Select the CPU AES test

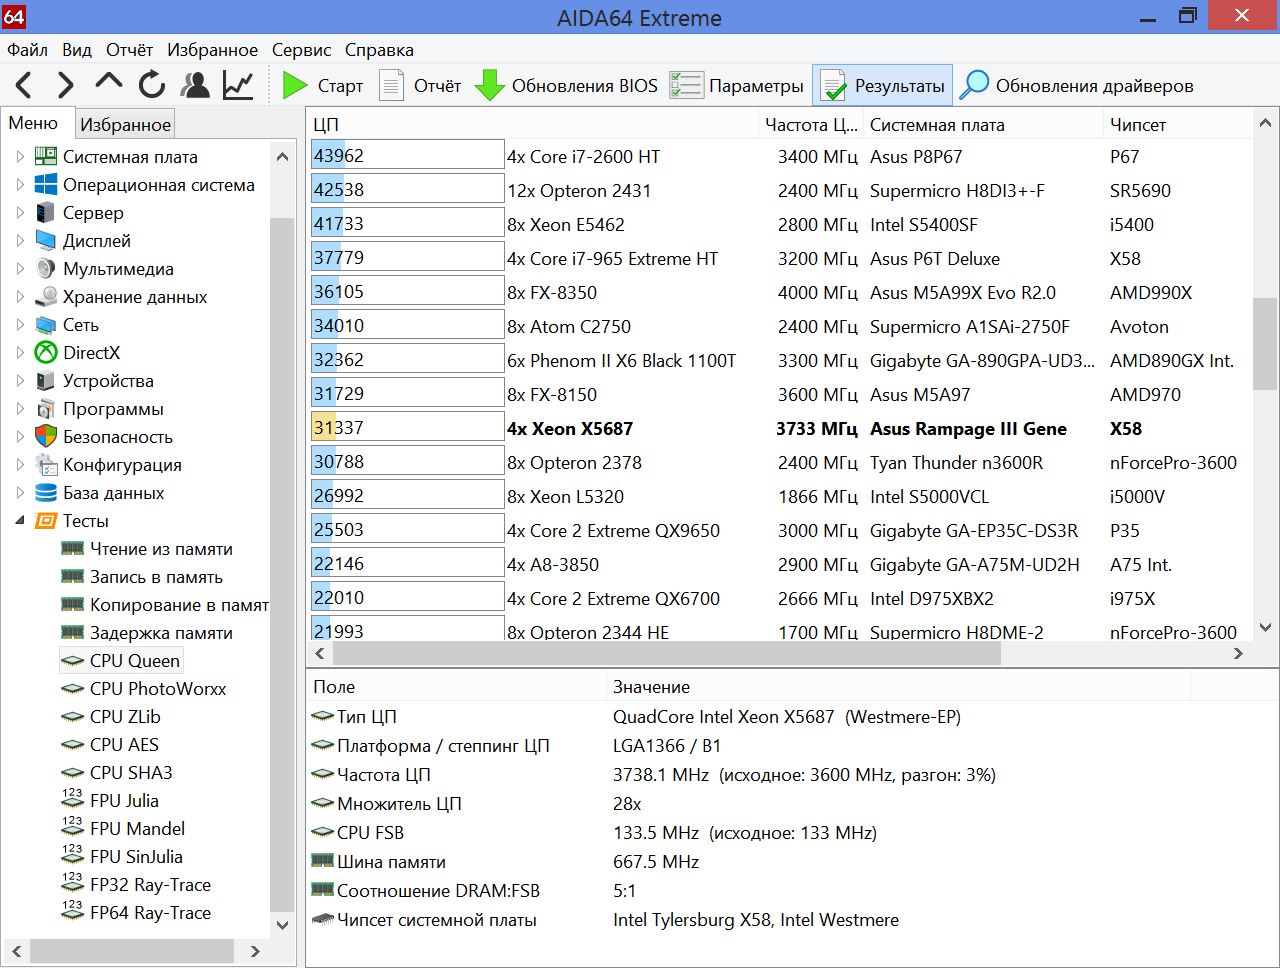tap(123, 745)
